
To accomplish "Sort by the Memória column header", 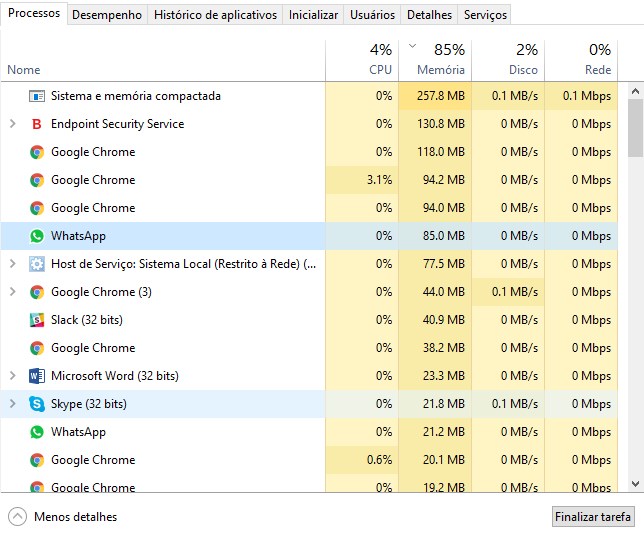I will click(435, 60).
